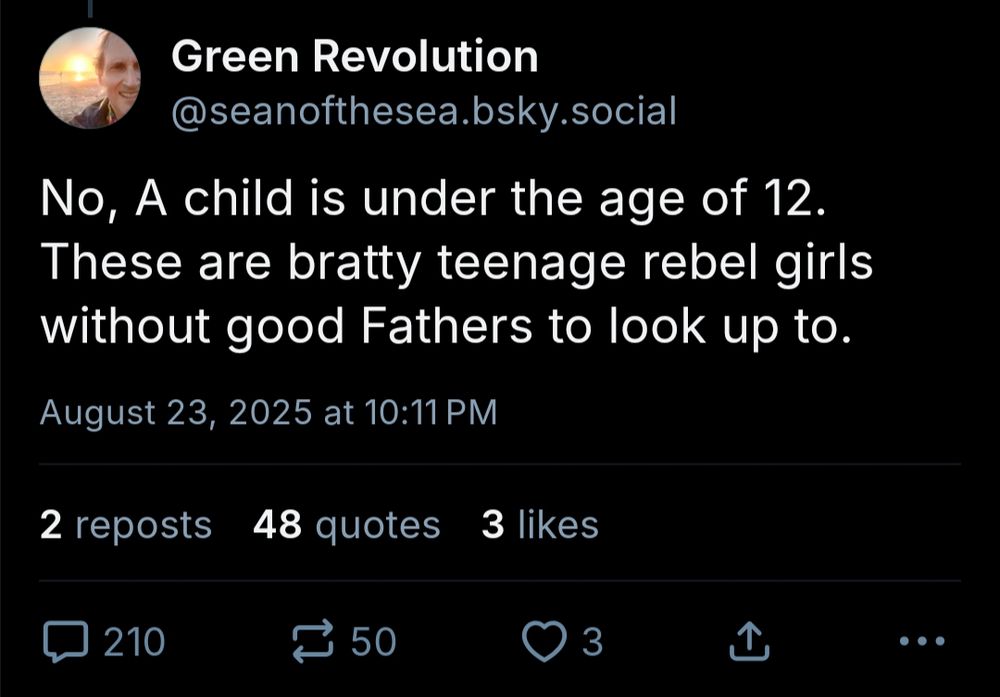Click the @seanofthesea.bsky.social handle

coord(424,111)
